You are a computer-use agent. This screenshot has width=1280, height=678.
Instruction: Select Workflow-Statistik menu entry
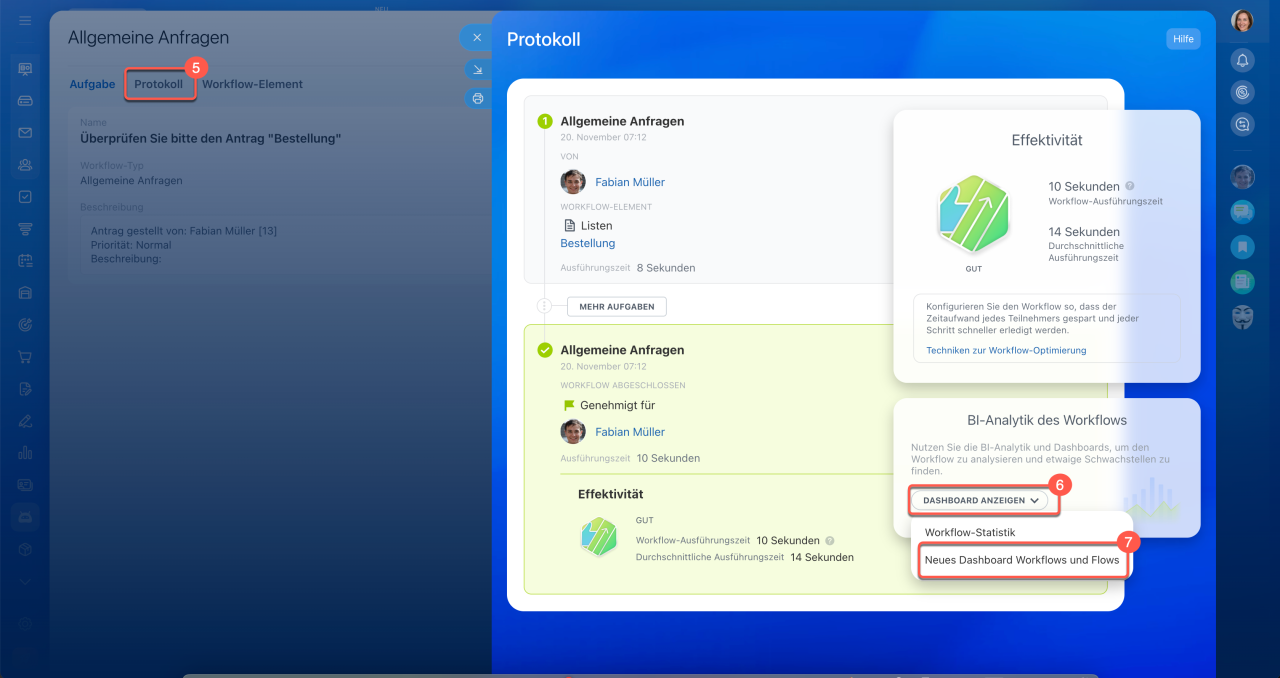[970, 532]
